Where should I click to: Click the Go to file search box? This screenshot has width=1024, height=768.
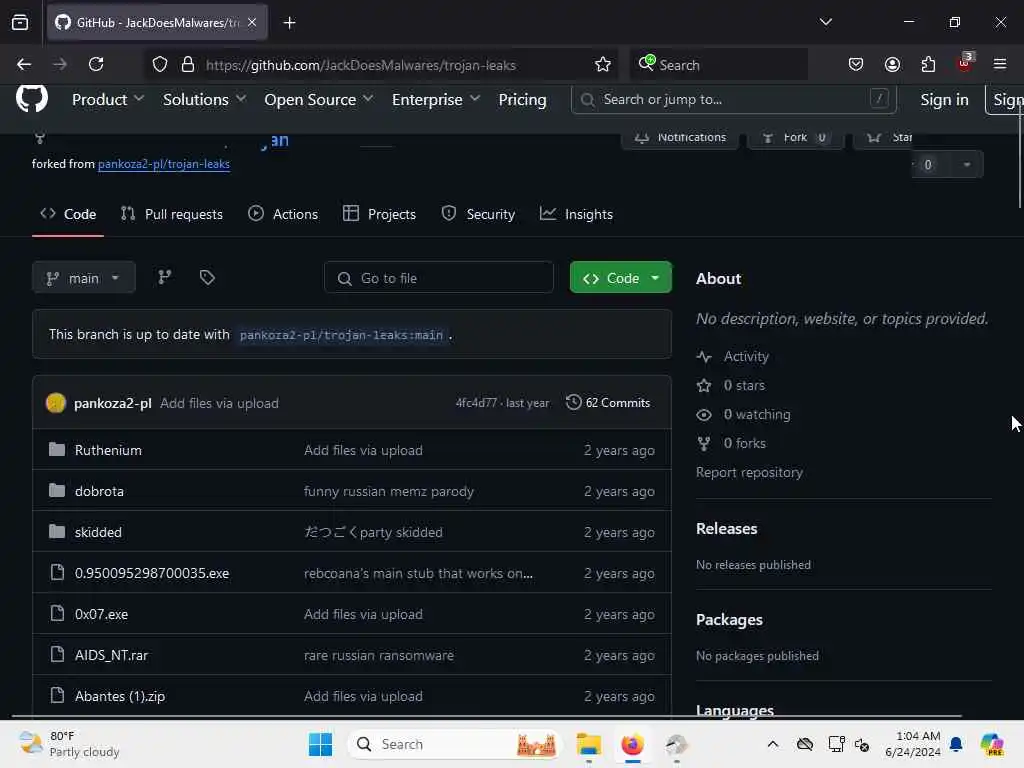439,278
